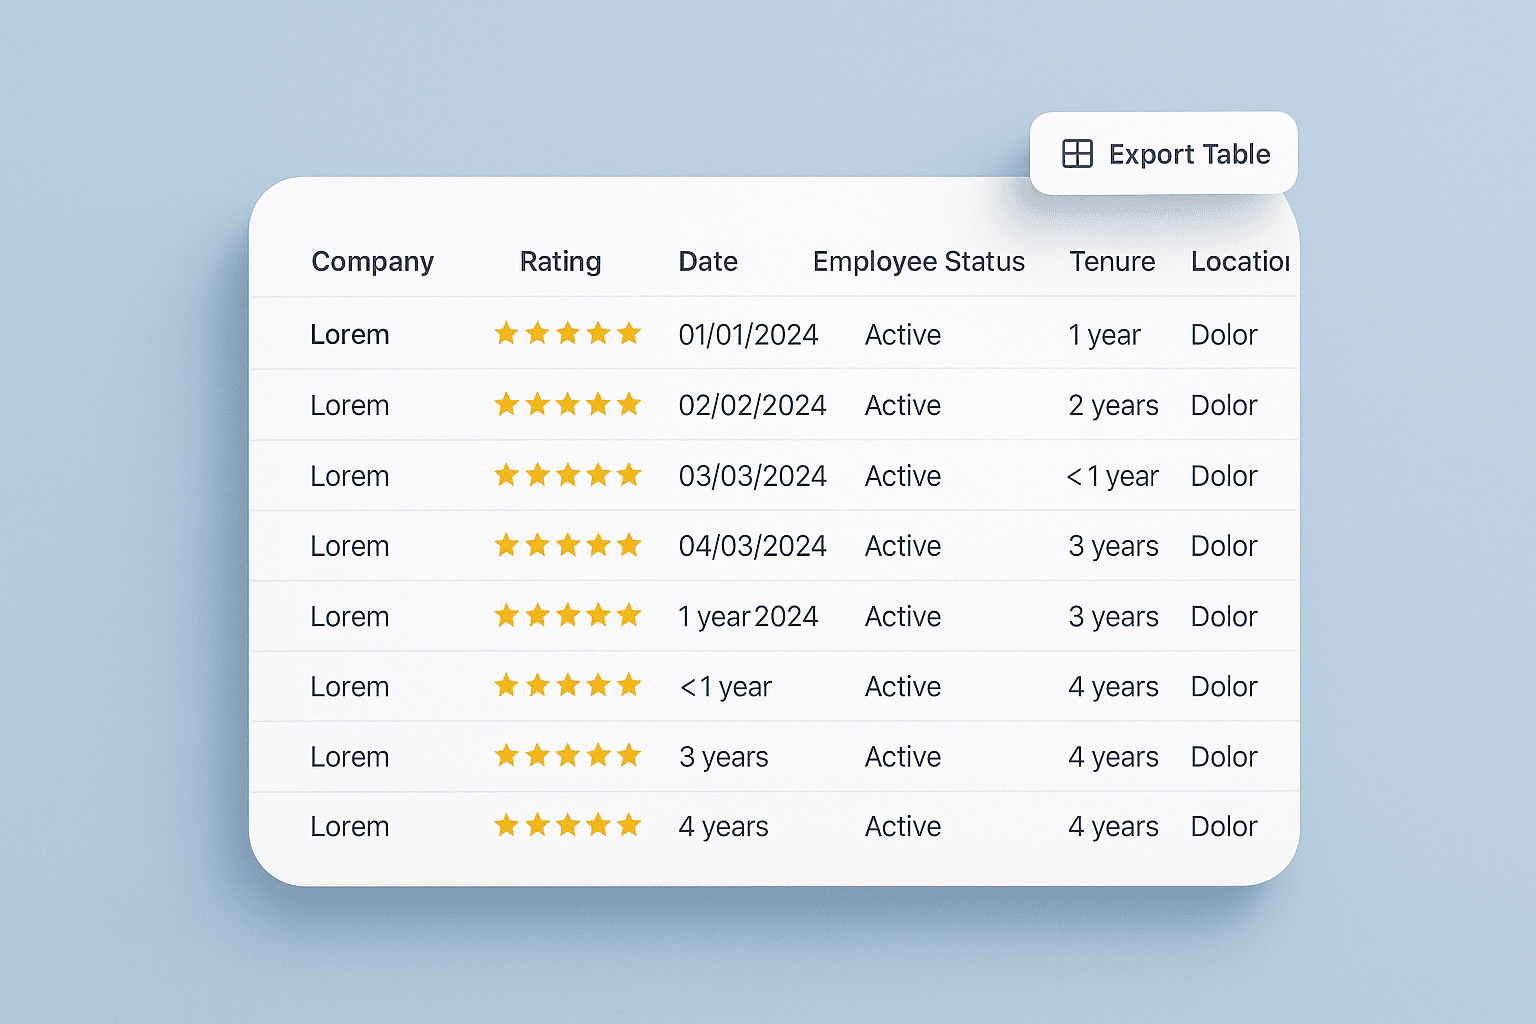Click the fifth star in row one
The image size is (1536, 1024).
pyautogui.click(x=631, y=334)
